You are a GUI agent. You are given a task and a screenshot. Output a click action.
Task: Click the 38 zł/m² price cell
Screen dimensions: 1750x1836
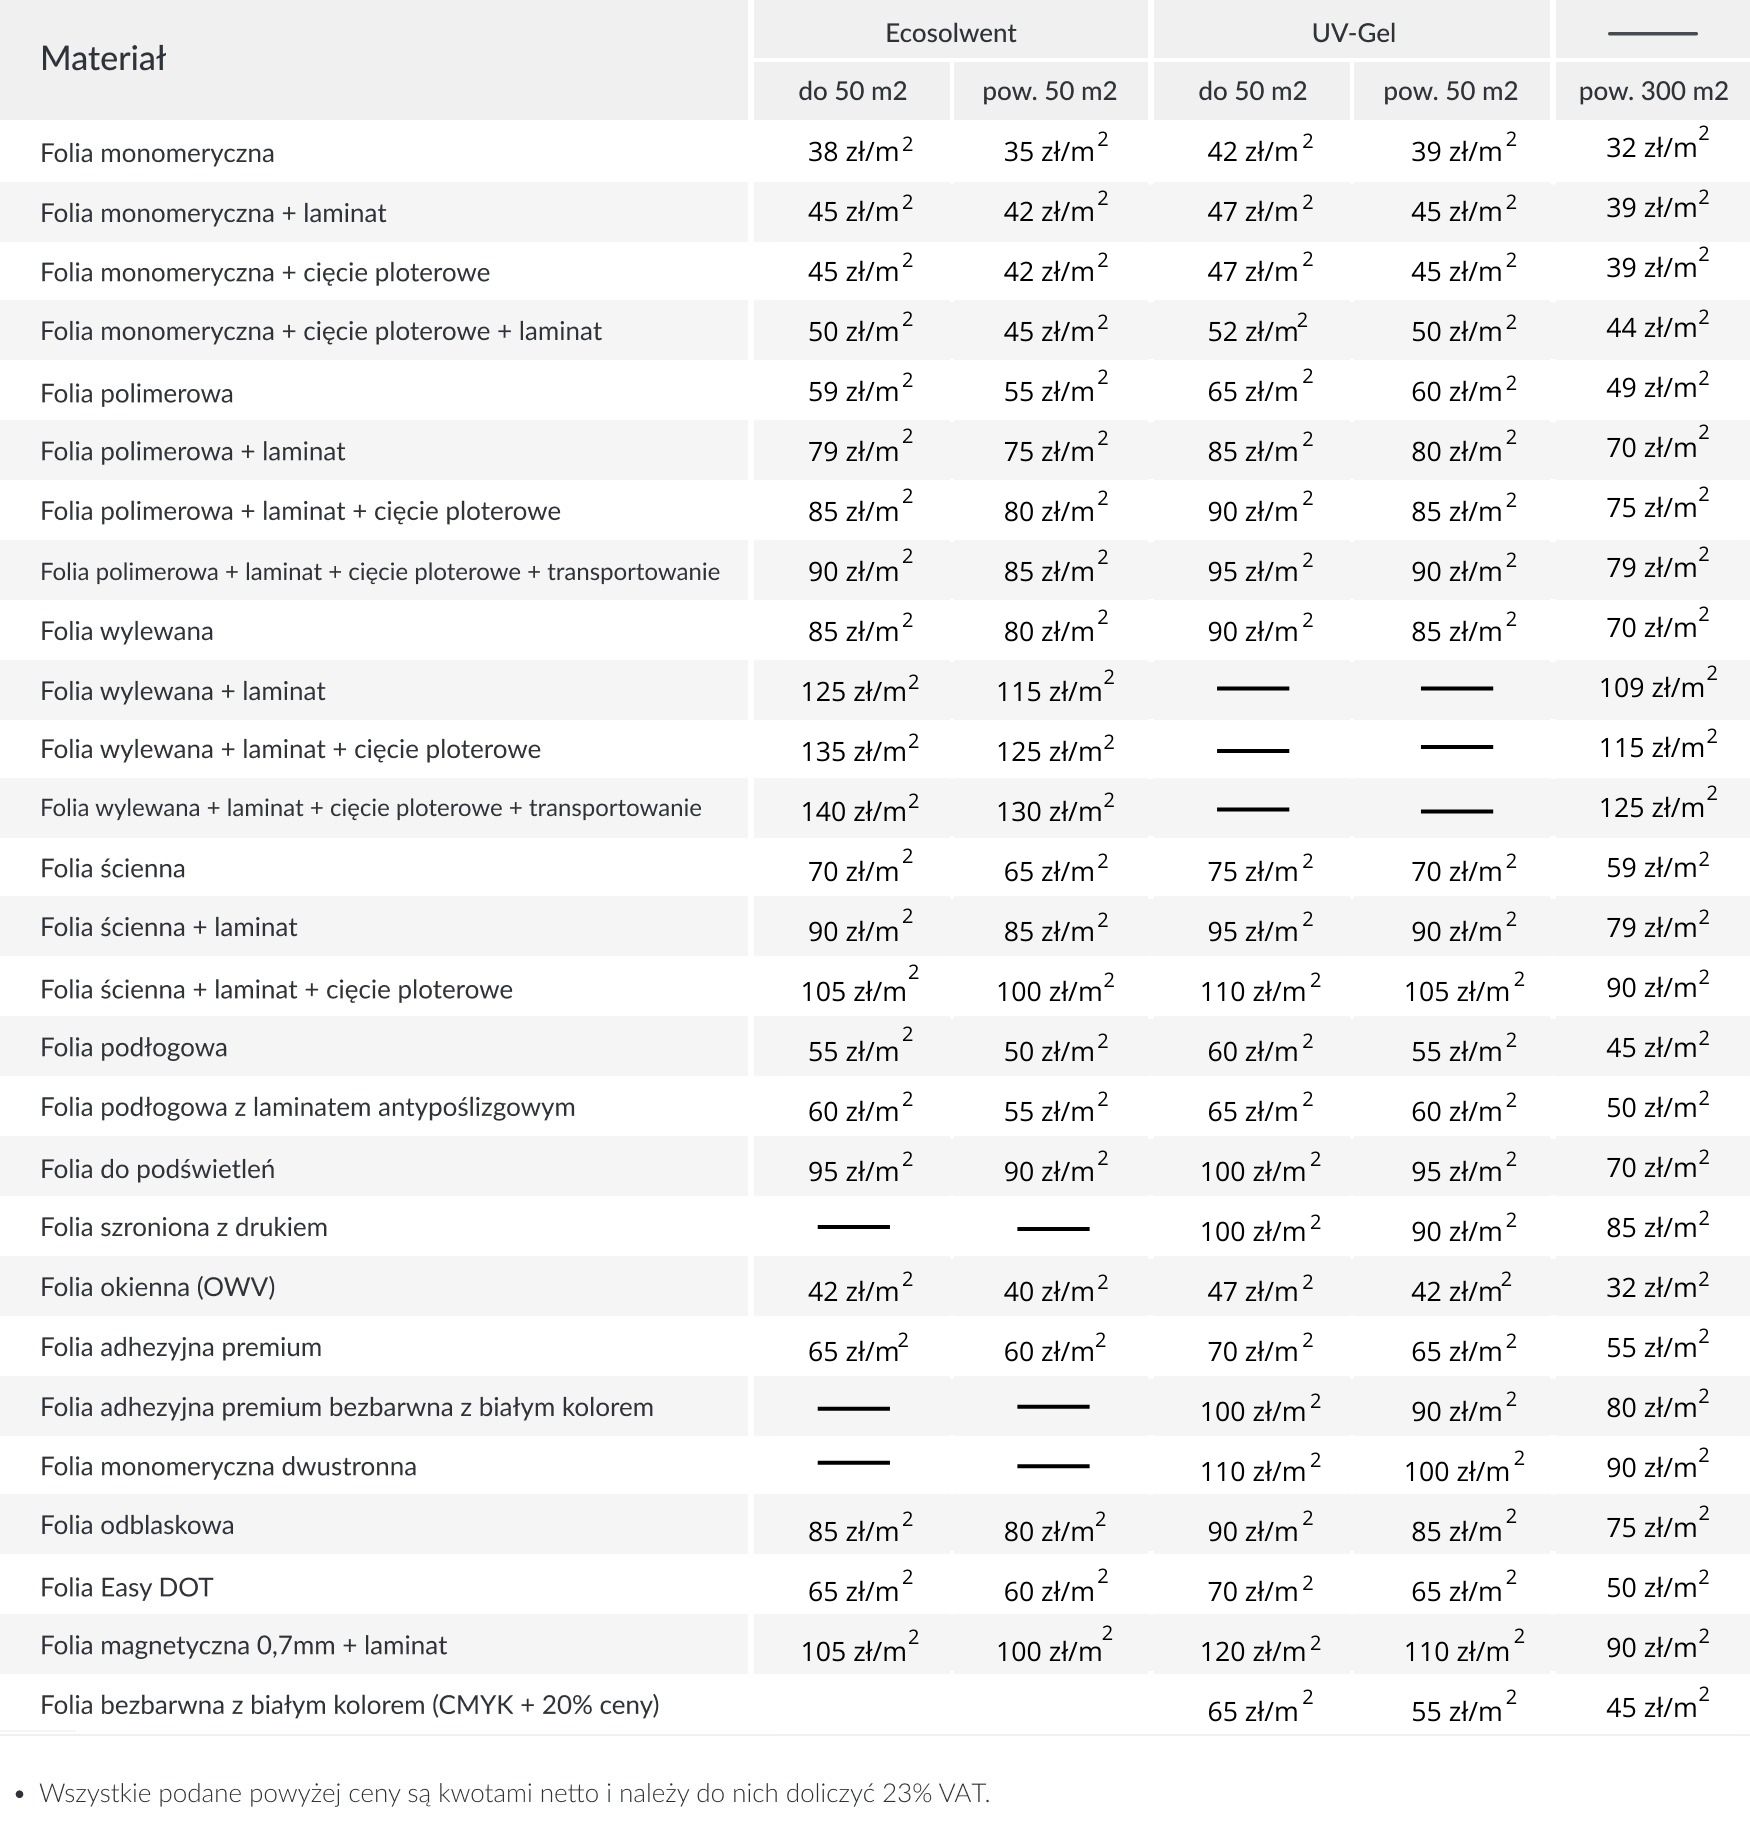click(x=859, y=151)
